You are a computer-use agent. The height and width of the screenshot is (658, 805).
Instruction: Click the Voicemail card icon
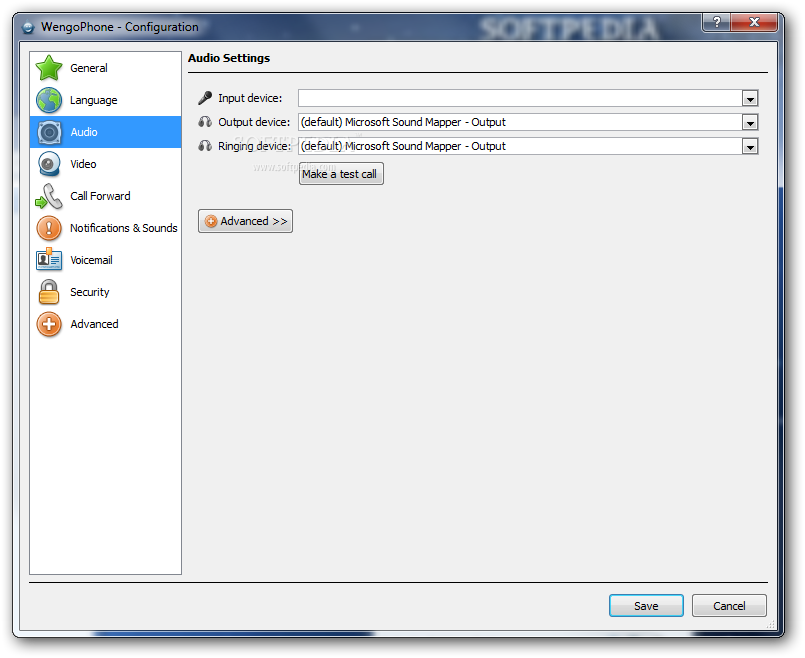tap(49, 259)
